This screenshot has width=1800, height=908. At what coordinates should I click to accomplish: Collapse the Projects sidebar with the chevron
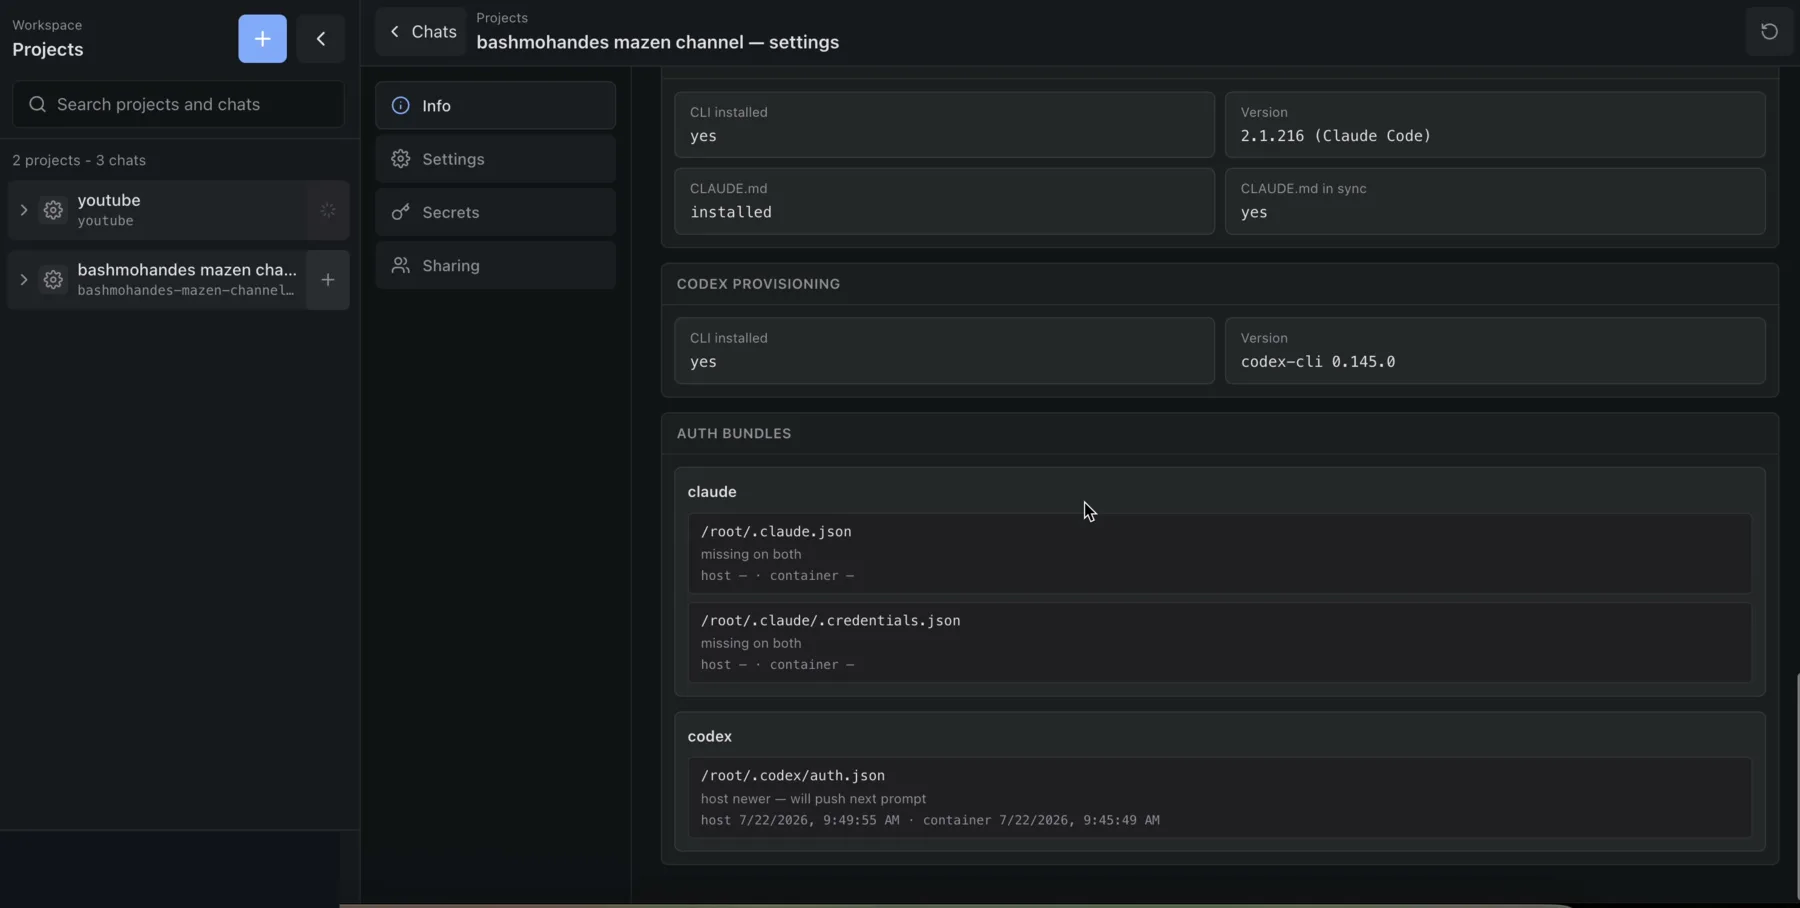click(x=321, y=39)
